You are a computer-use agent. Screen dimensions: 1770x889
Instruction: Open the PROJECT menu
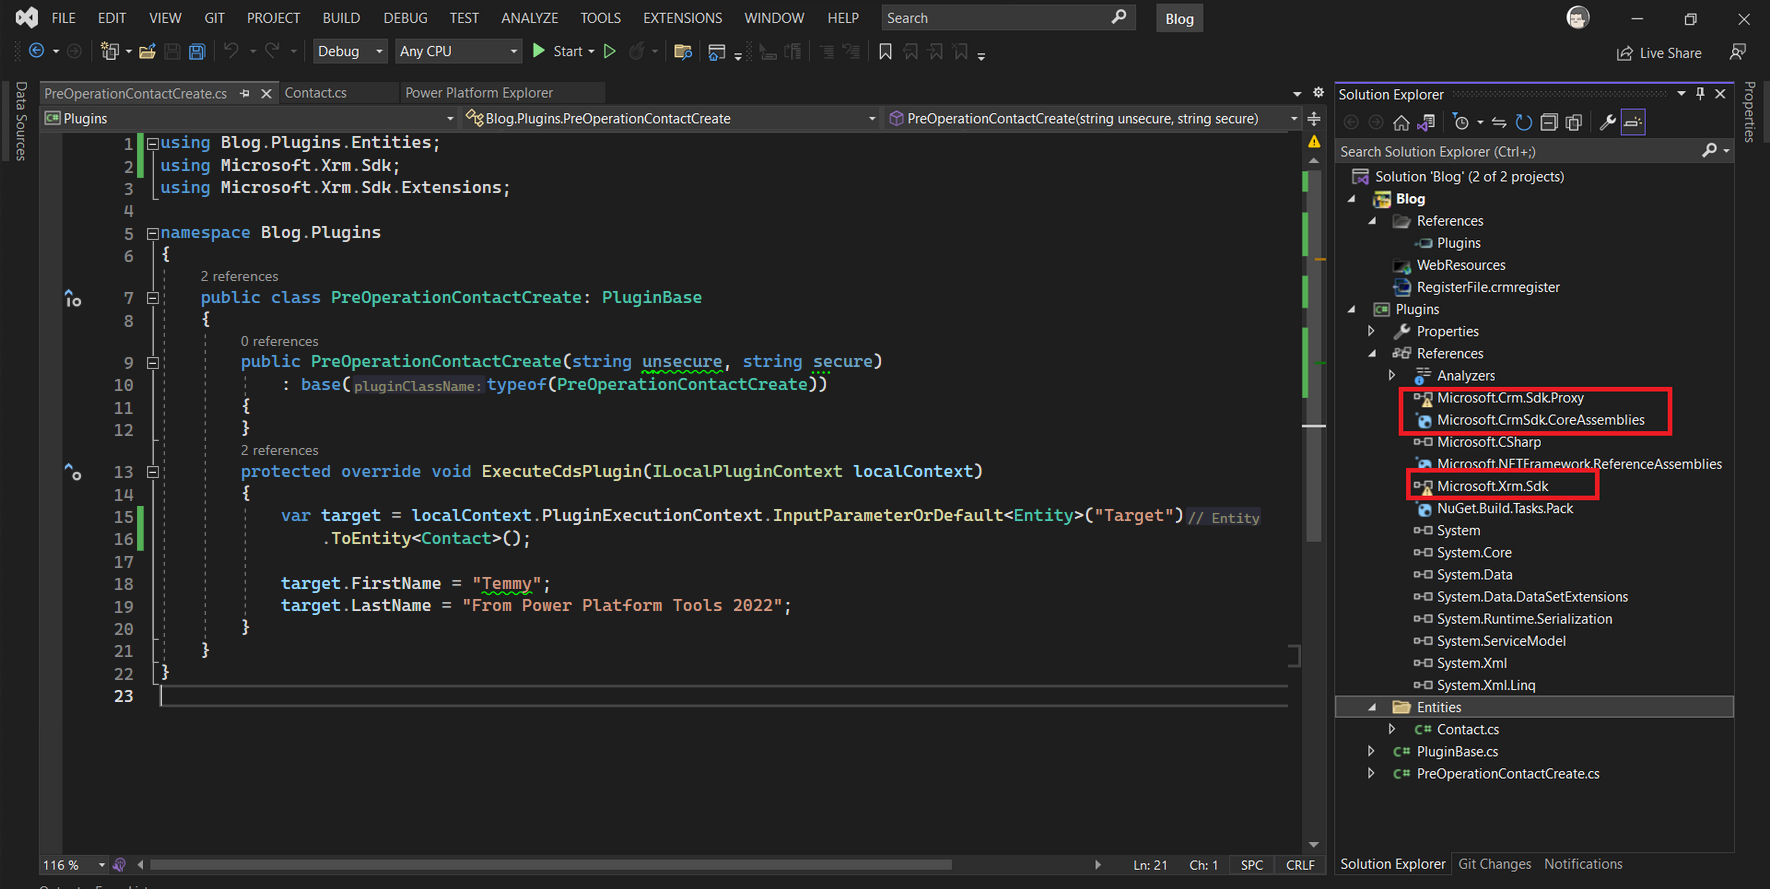coord(273,18)
